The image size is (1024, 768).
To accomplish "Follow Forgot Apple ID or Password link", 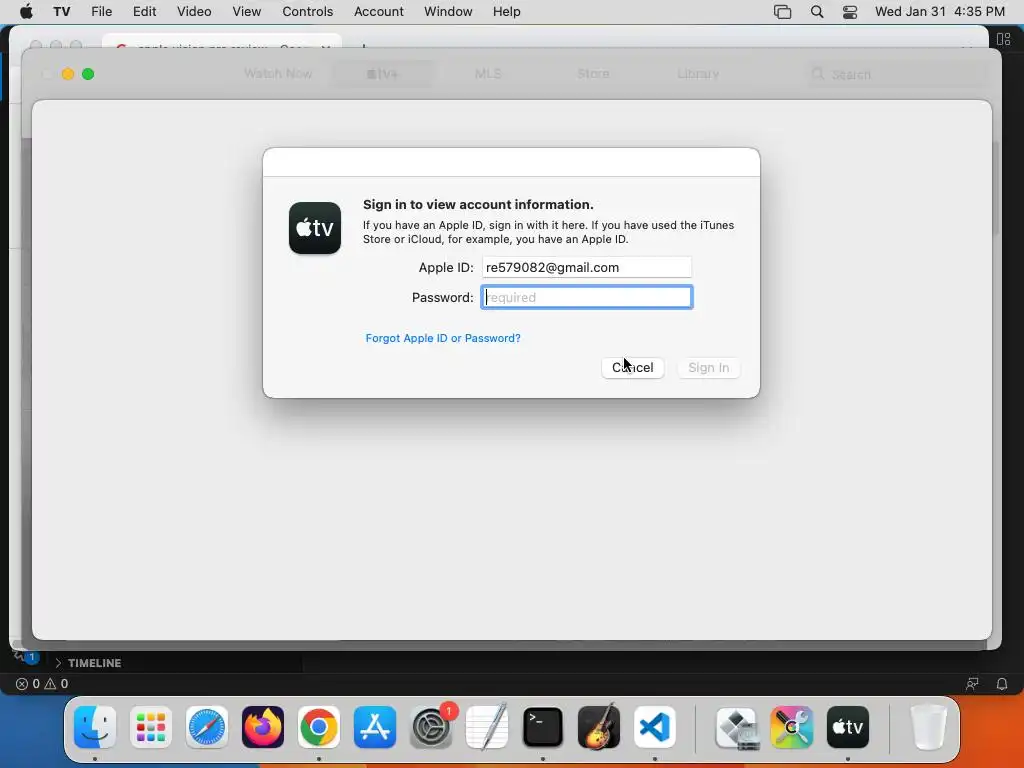I will tap(443, 338).
